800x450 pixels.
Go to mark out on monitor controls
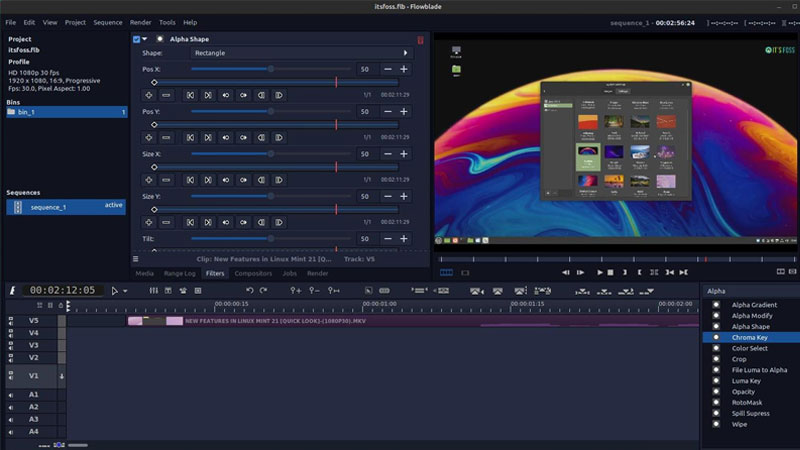point(684,272)
